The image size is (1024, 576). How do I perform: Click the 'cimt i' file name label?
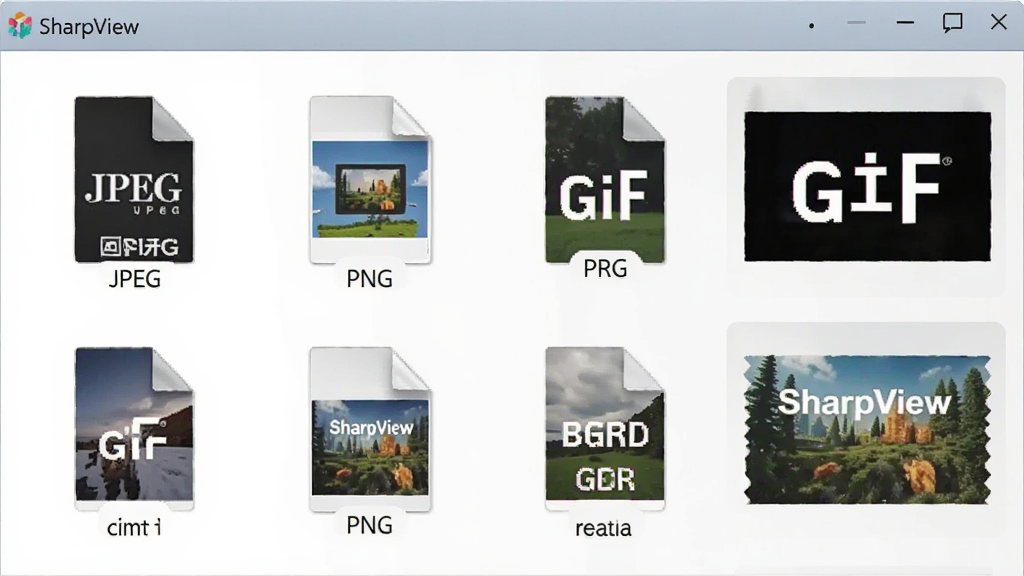pyautogui.click(x=134, y=527)
